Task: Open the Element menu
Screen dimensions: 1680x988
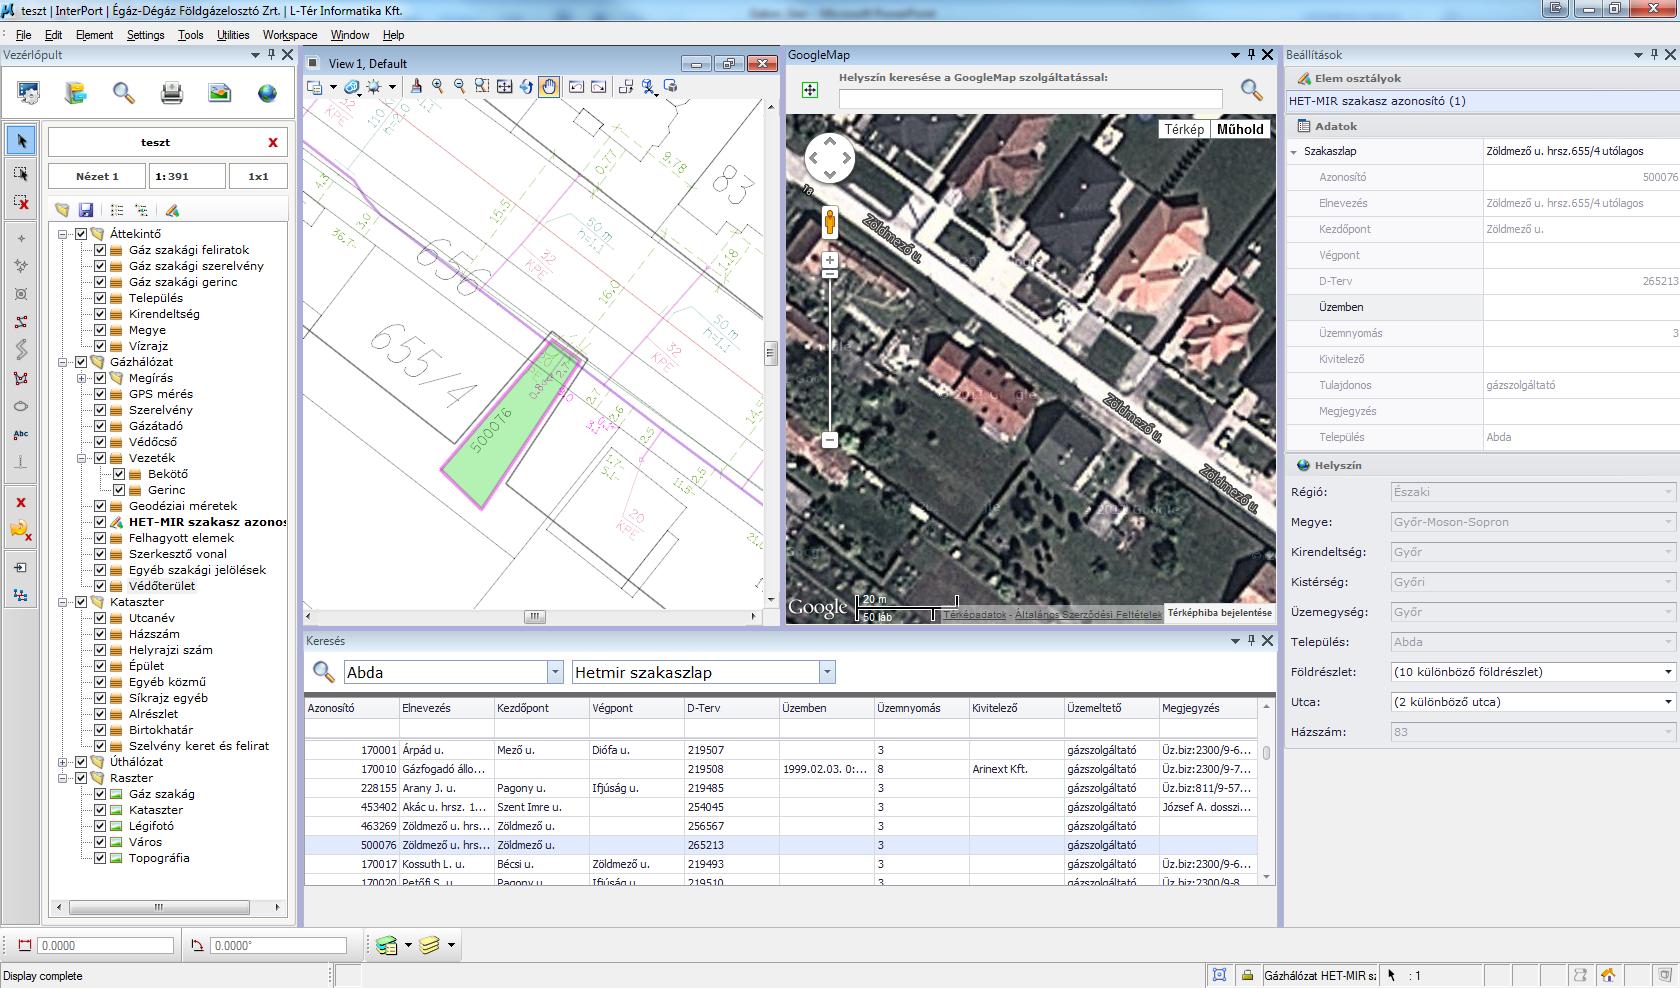Action: (94, 35)
